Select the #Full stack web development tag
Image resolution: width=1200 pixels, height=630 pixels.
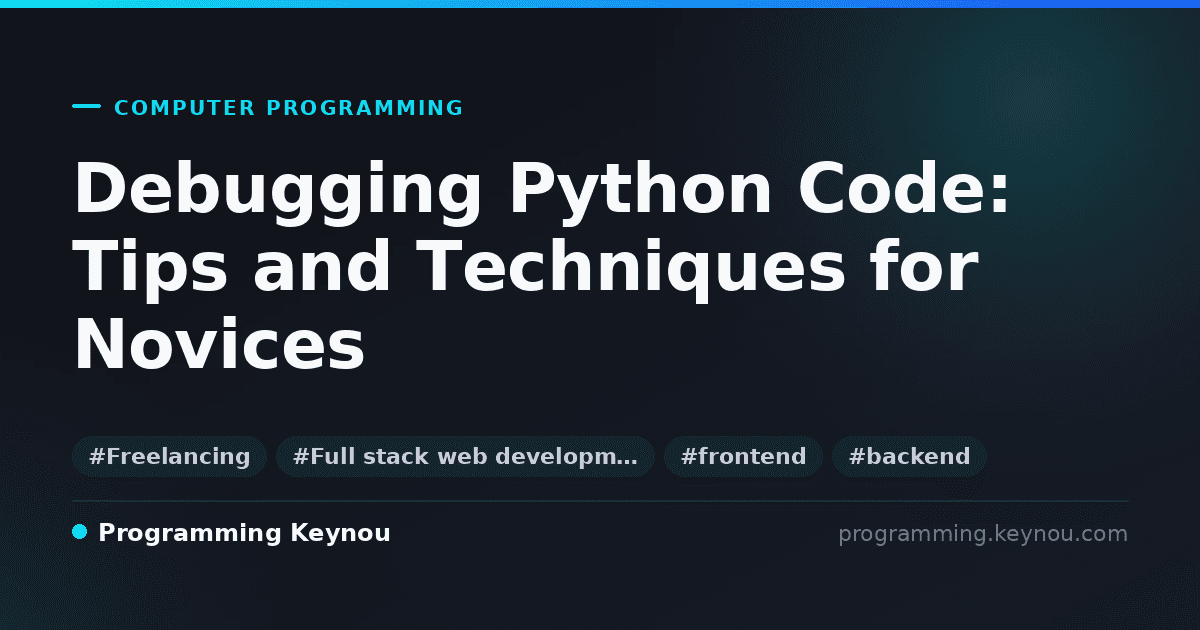pos(465,457)
